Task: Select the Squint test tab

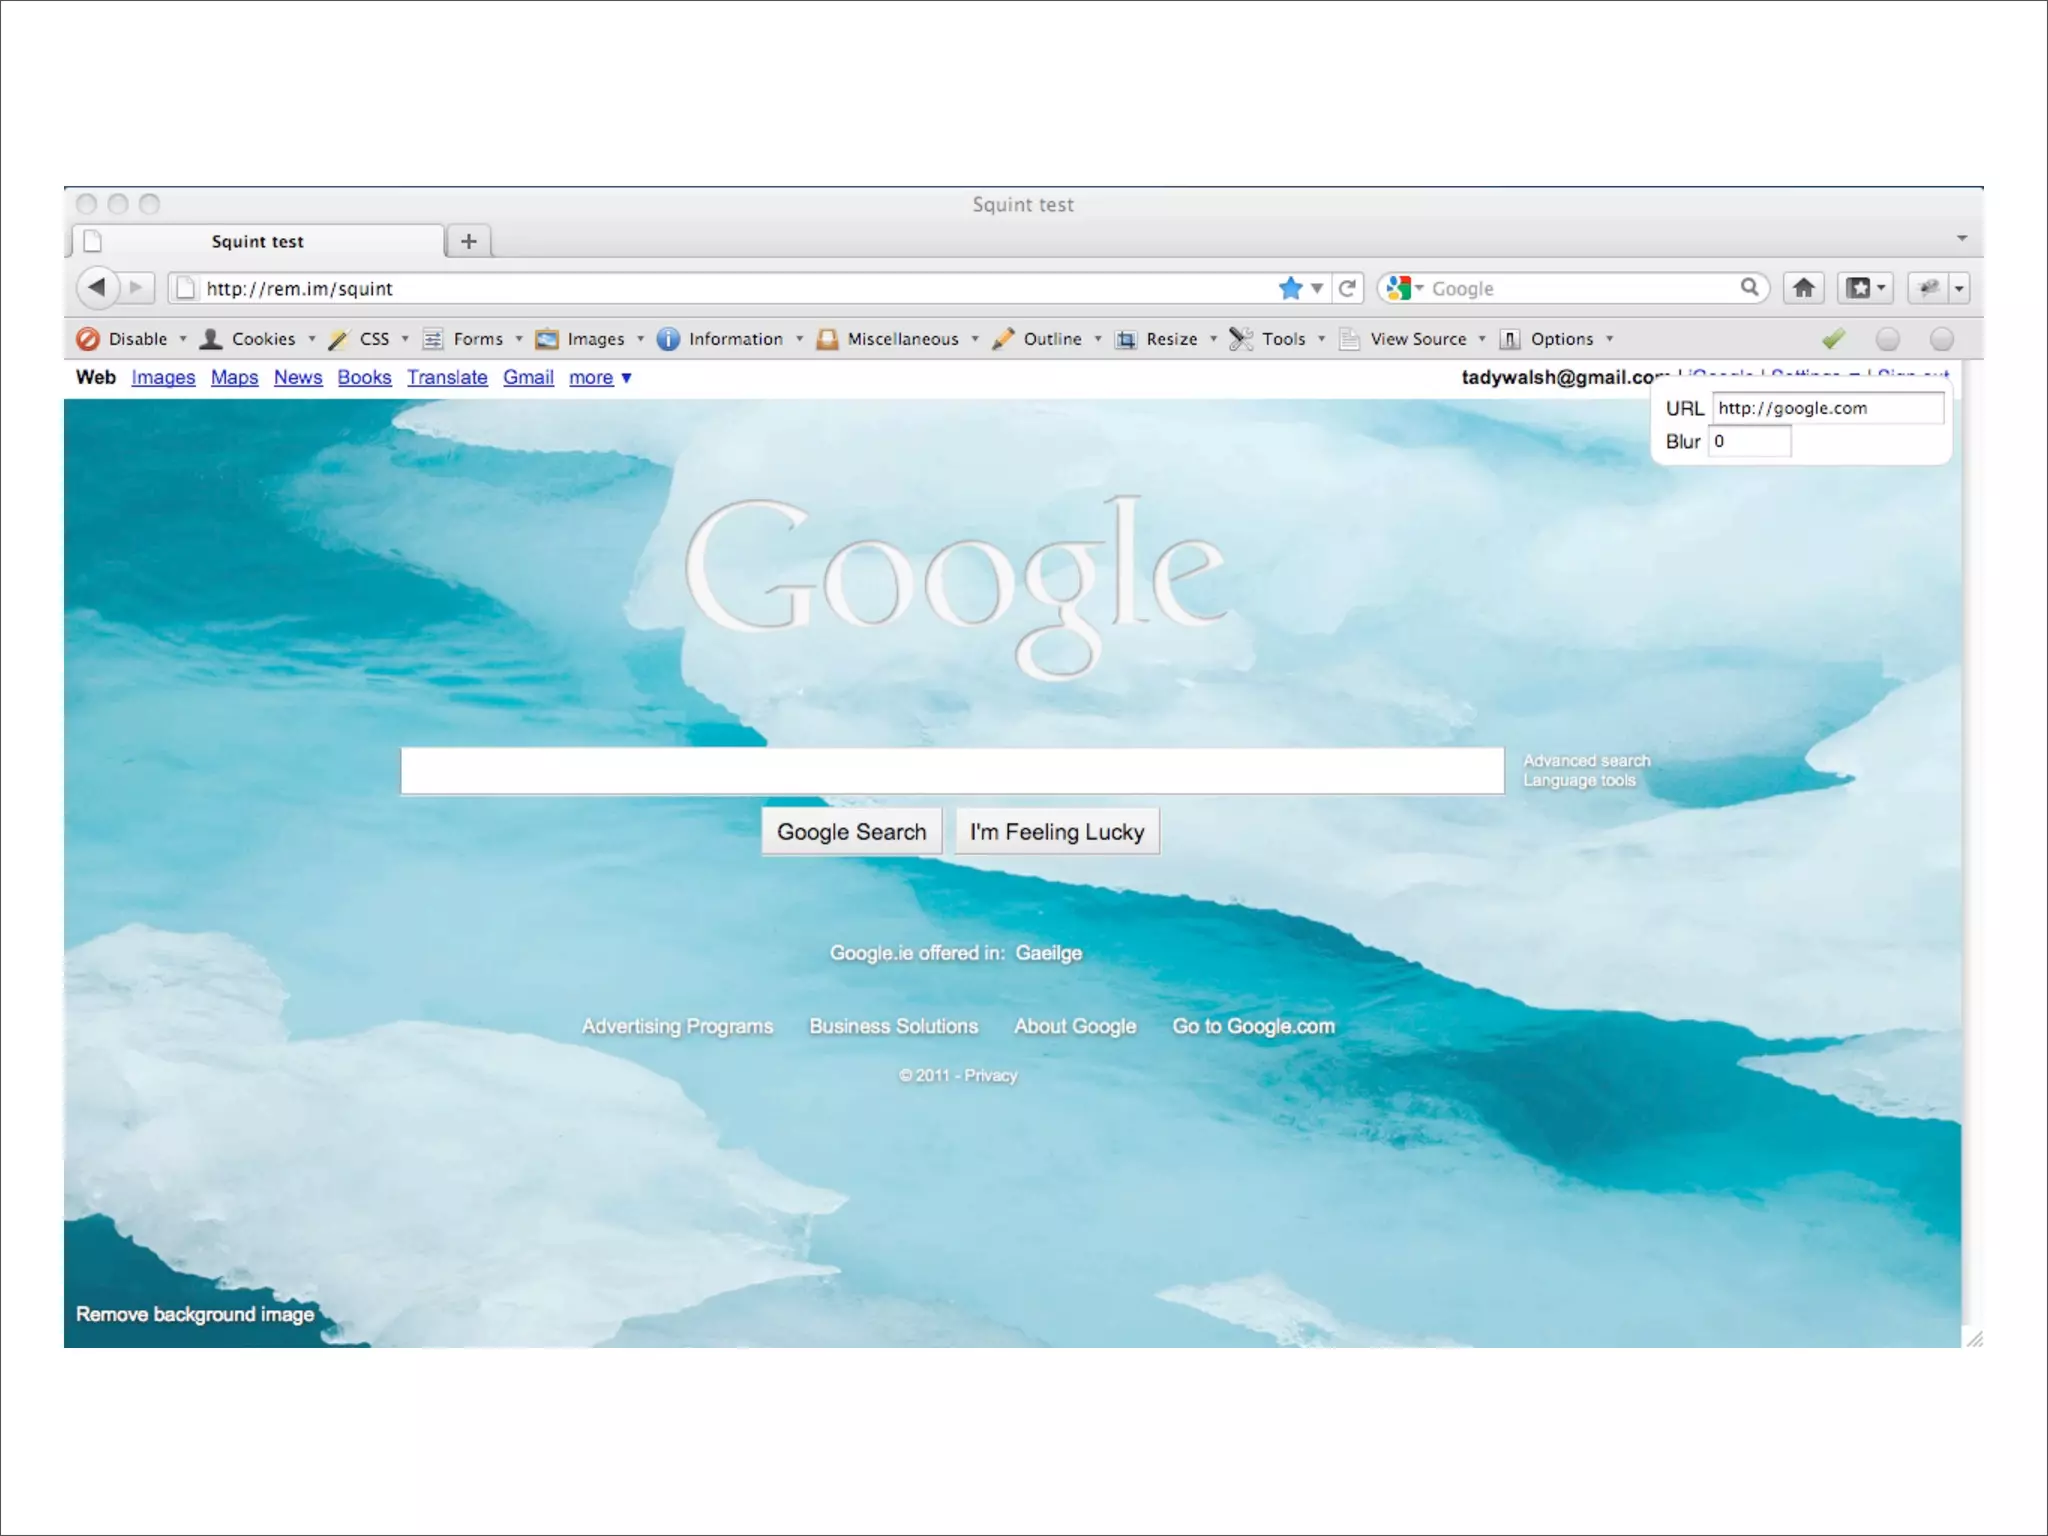Action: click(257, 241)
